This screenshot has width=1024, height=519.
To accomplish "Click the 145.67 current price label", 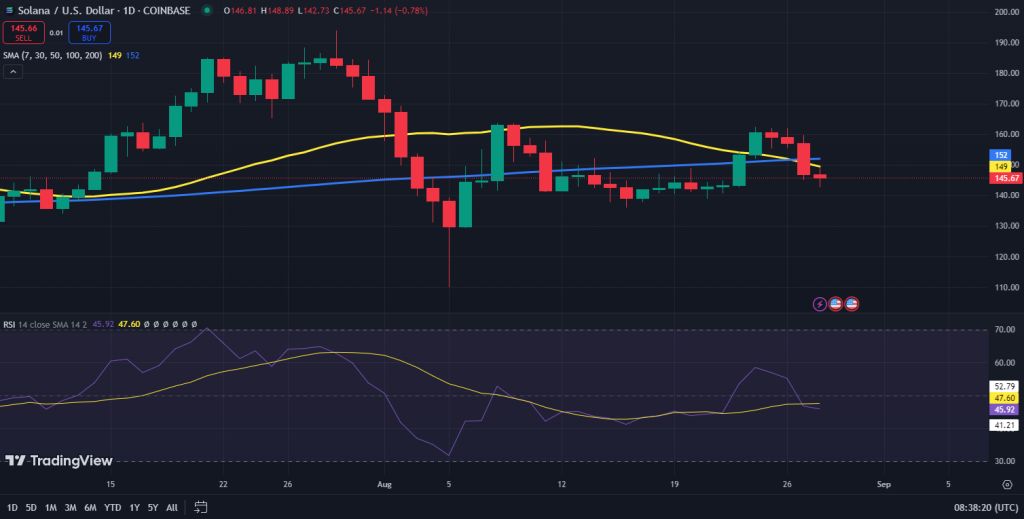I will [1006, 178].
